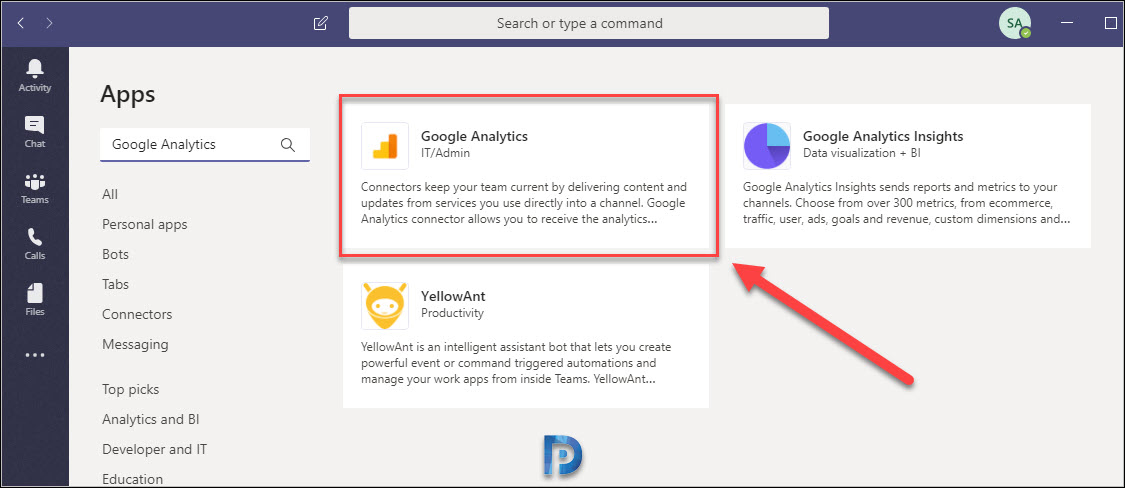Open the YellowAnt app card

click(526, 336)
